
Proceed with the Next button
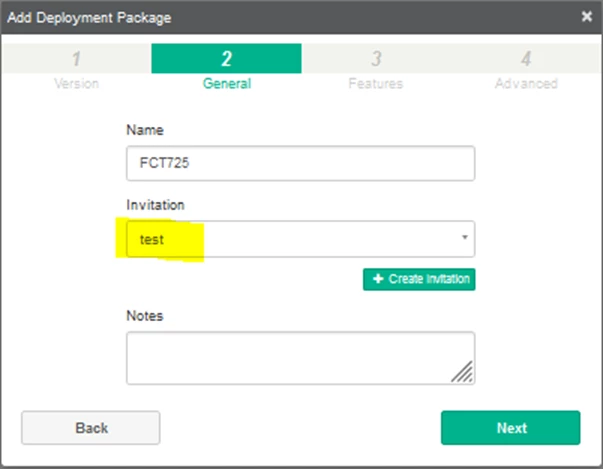[x=510, y=428]
